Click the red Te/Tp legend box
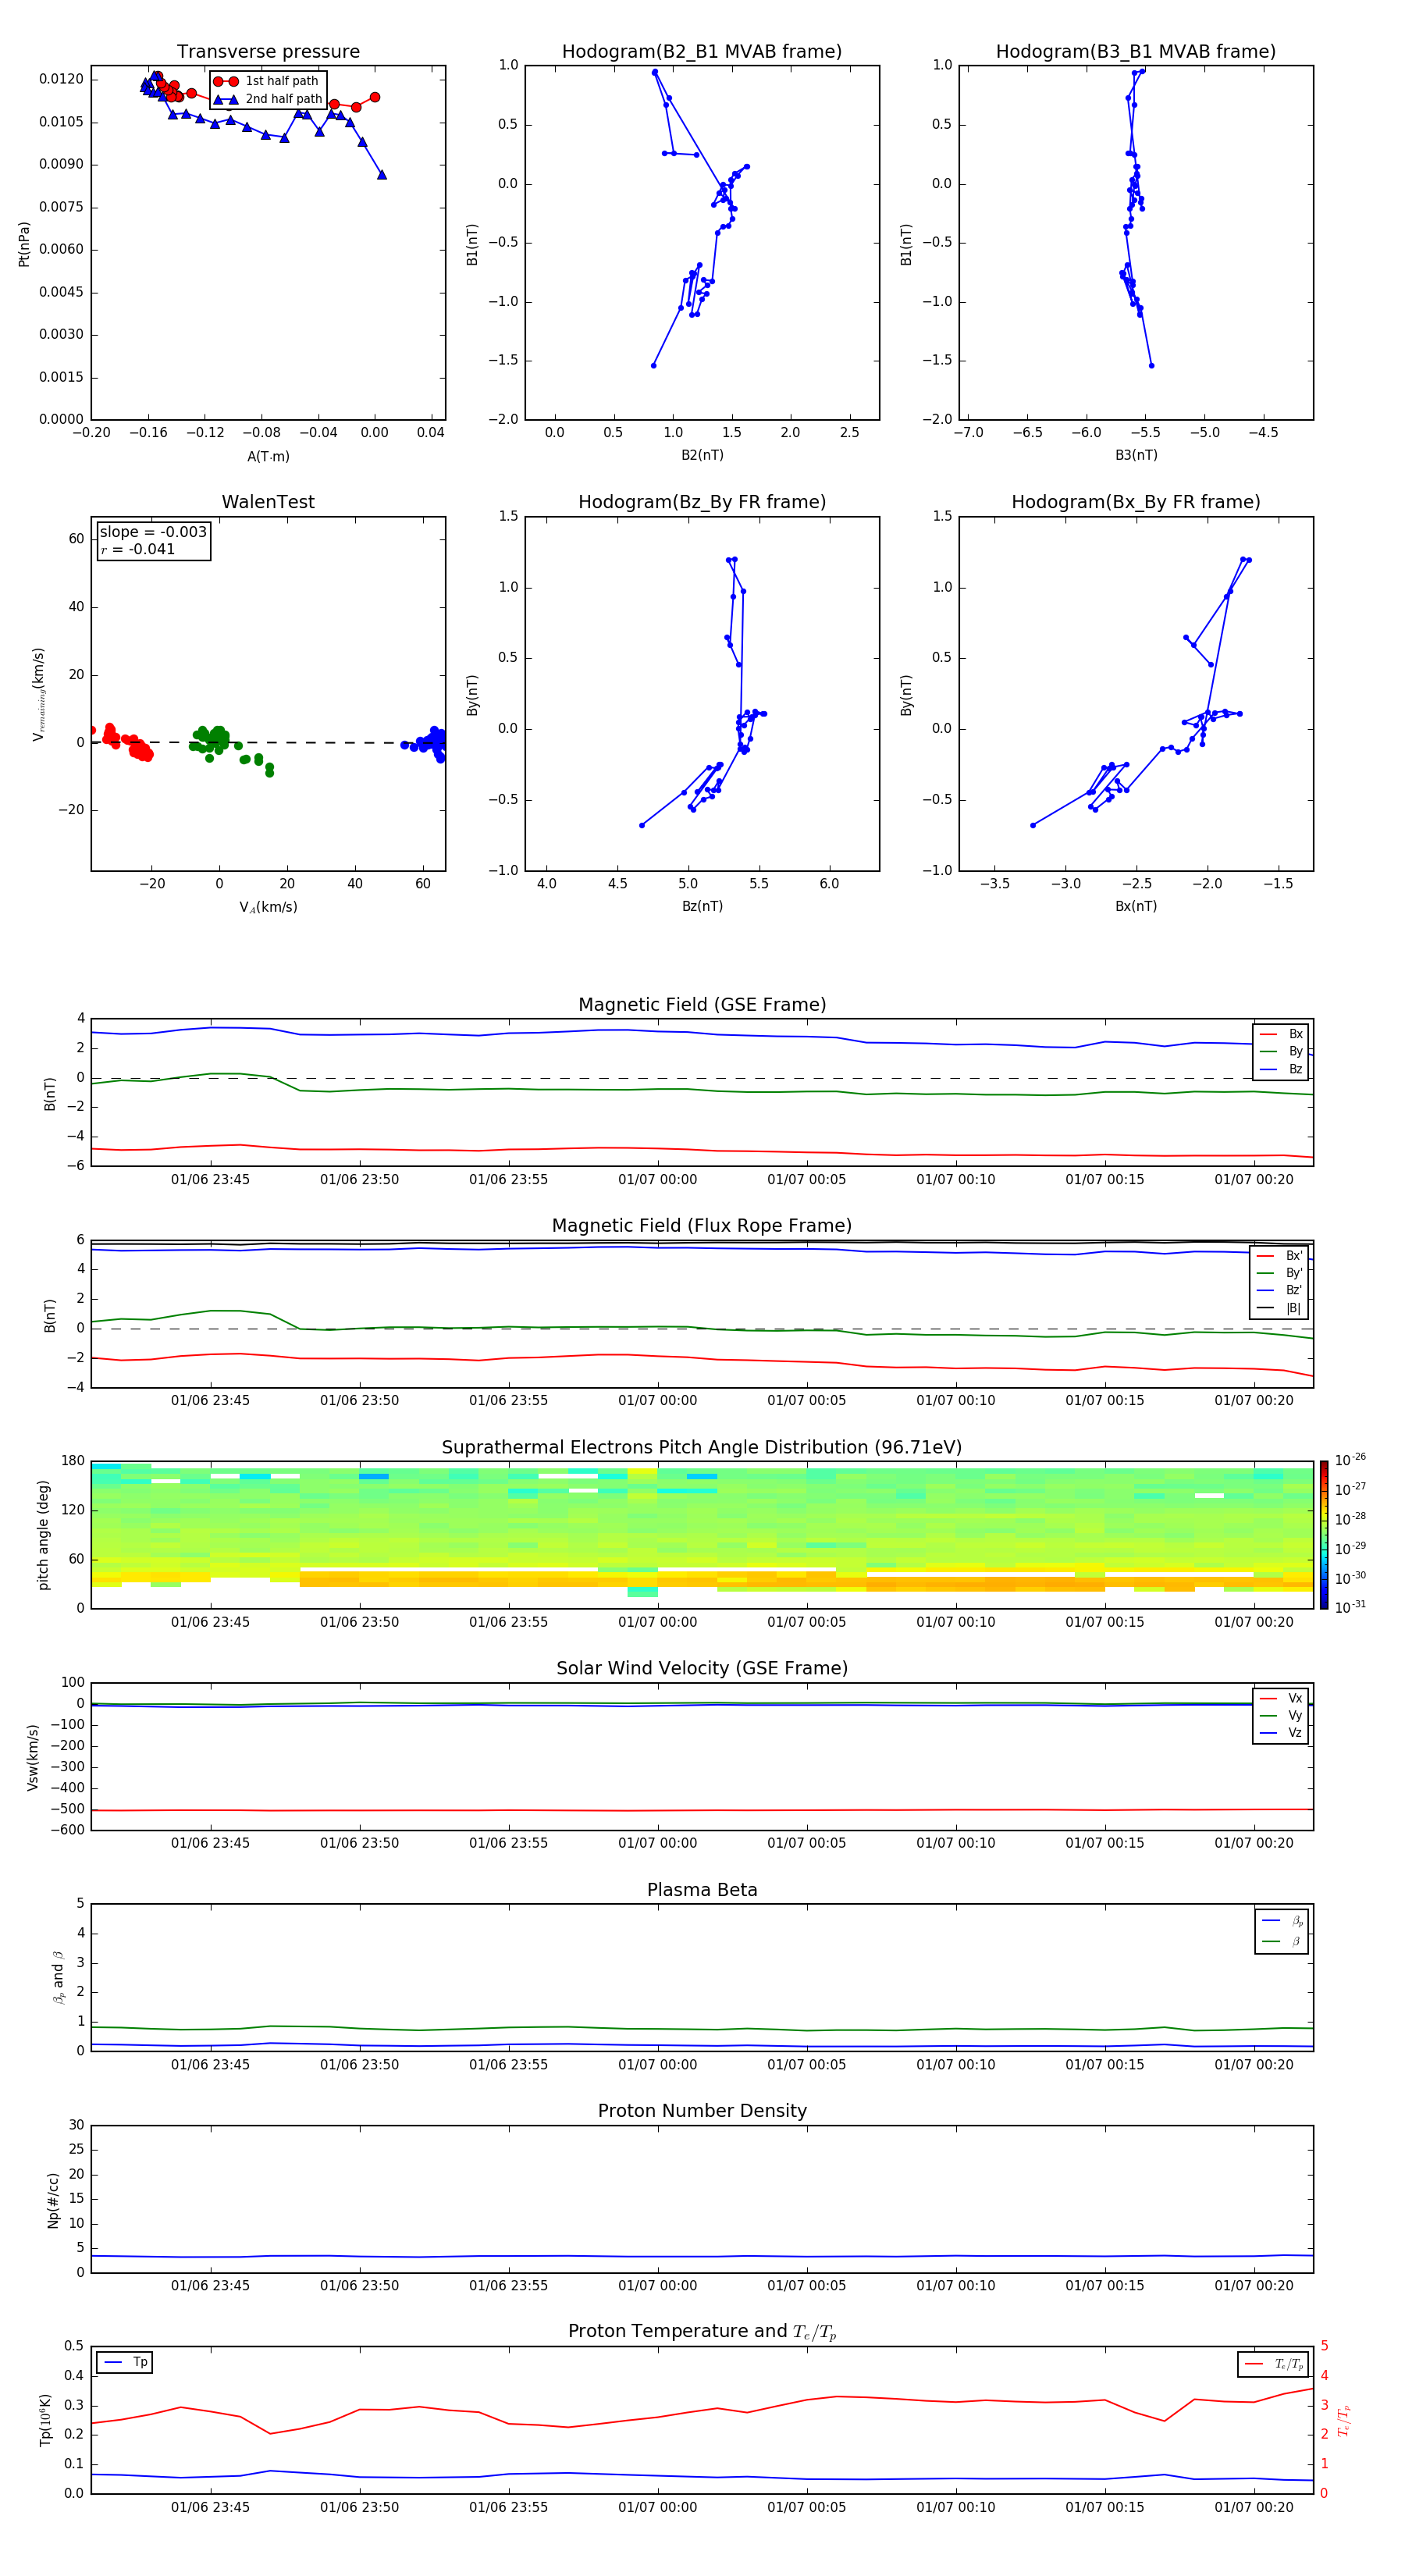1405x2576 pixels. point(1273,2365)
